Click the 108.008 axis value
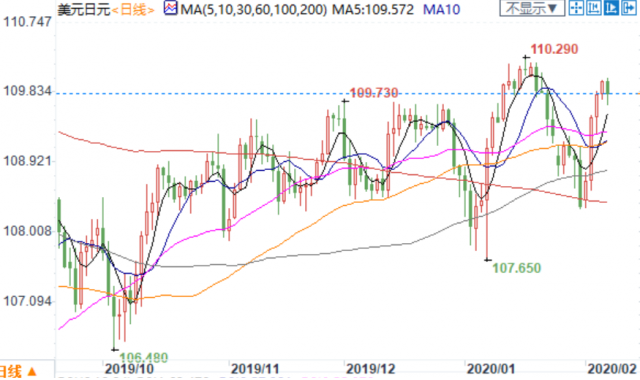Viewport: 640px width, 380px height. pyautogui.click(x=27, y=231)
